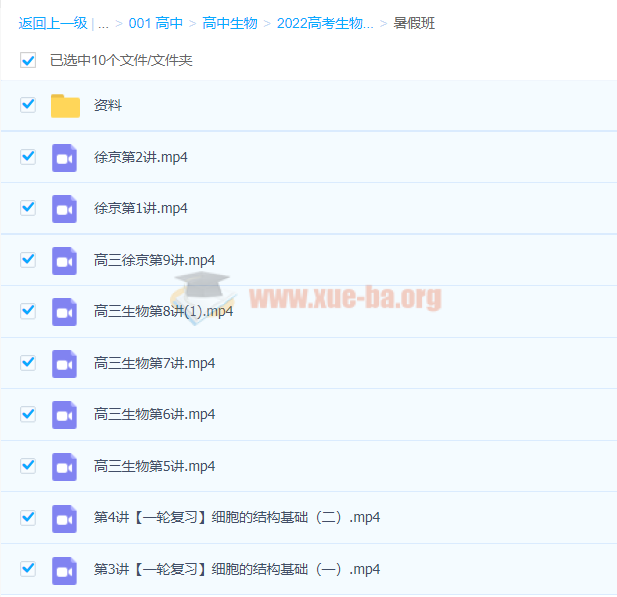Uncheck the select-all checkbox for 10 files
This screenshot has width=617, height=597.
coord(28,60)
